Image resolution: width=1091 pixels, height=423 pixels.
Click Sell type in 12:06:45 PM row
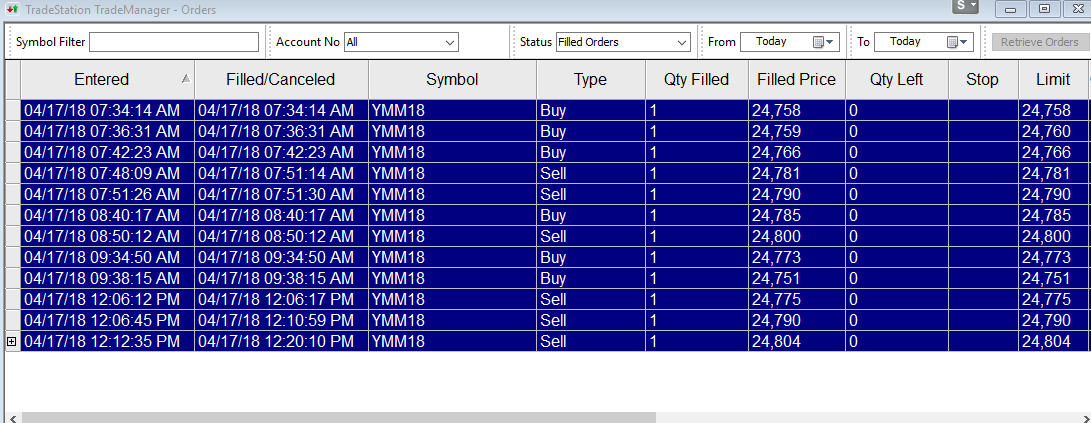tap(553, 321)
